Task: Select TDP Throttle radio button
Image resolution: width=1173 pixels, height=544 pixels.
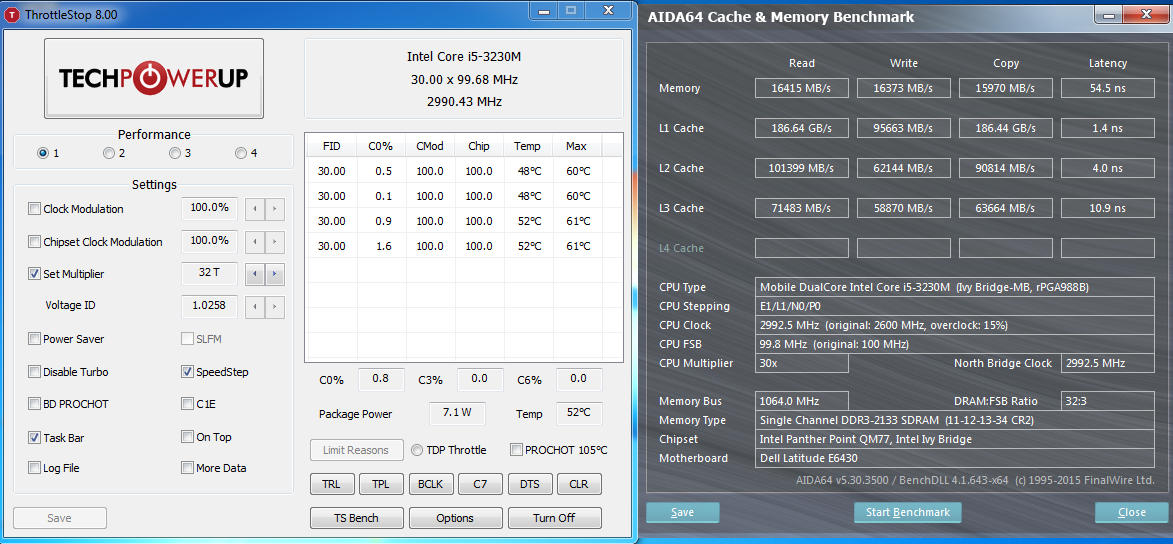Action: pyautogui.click(x=417, y=450)
